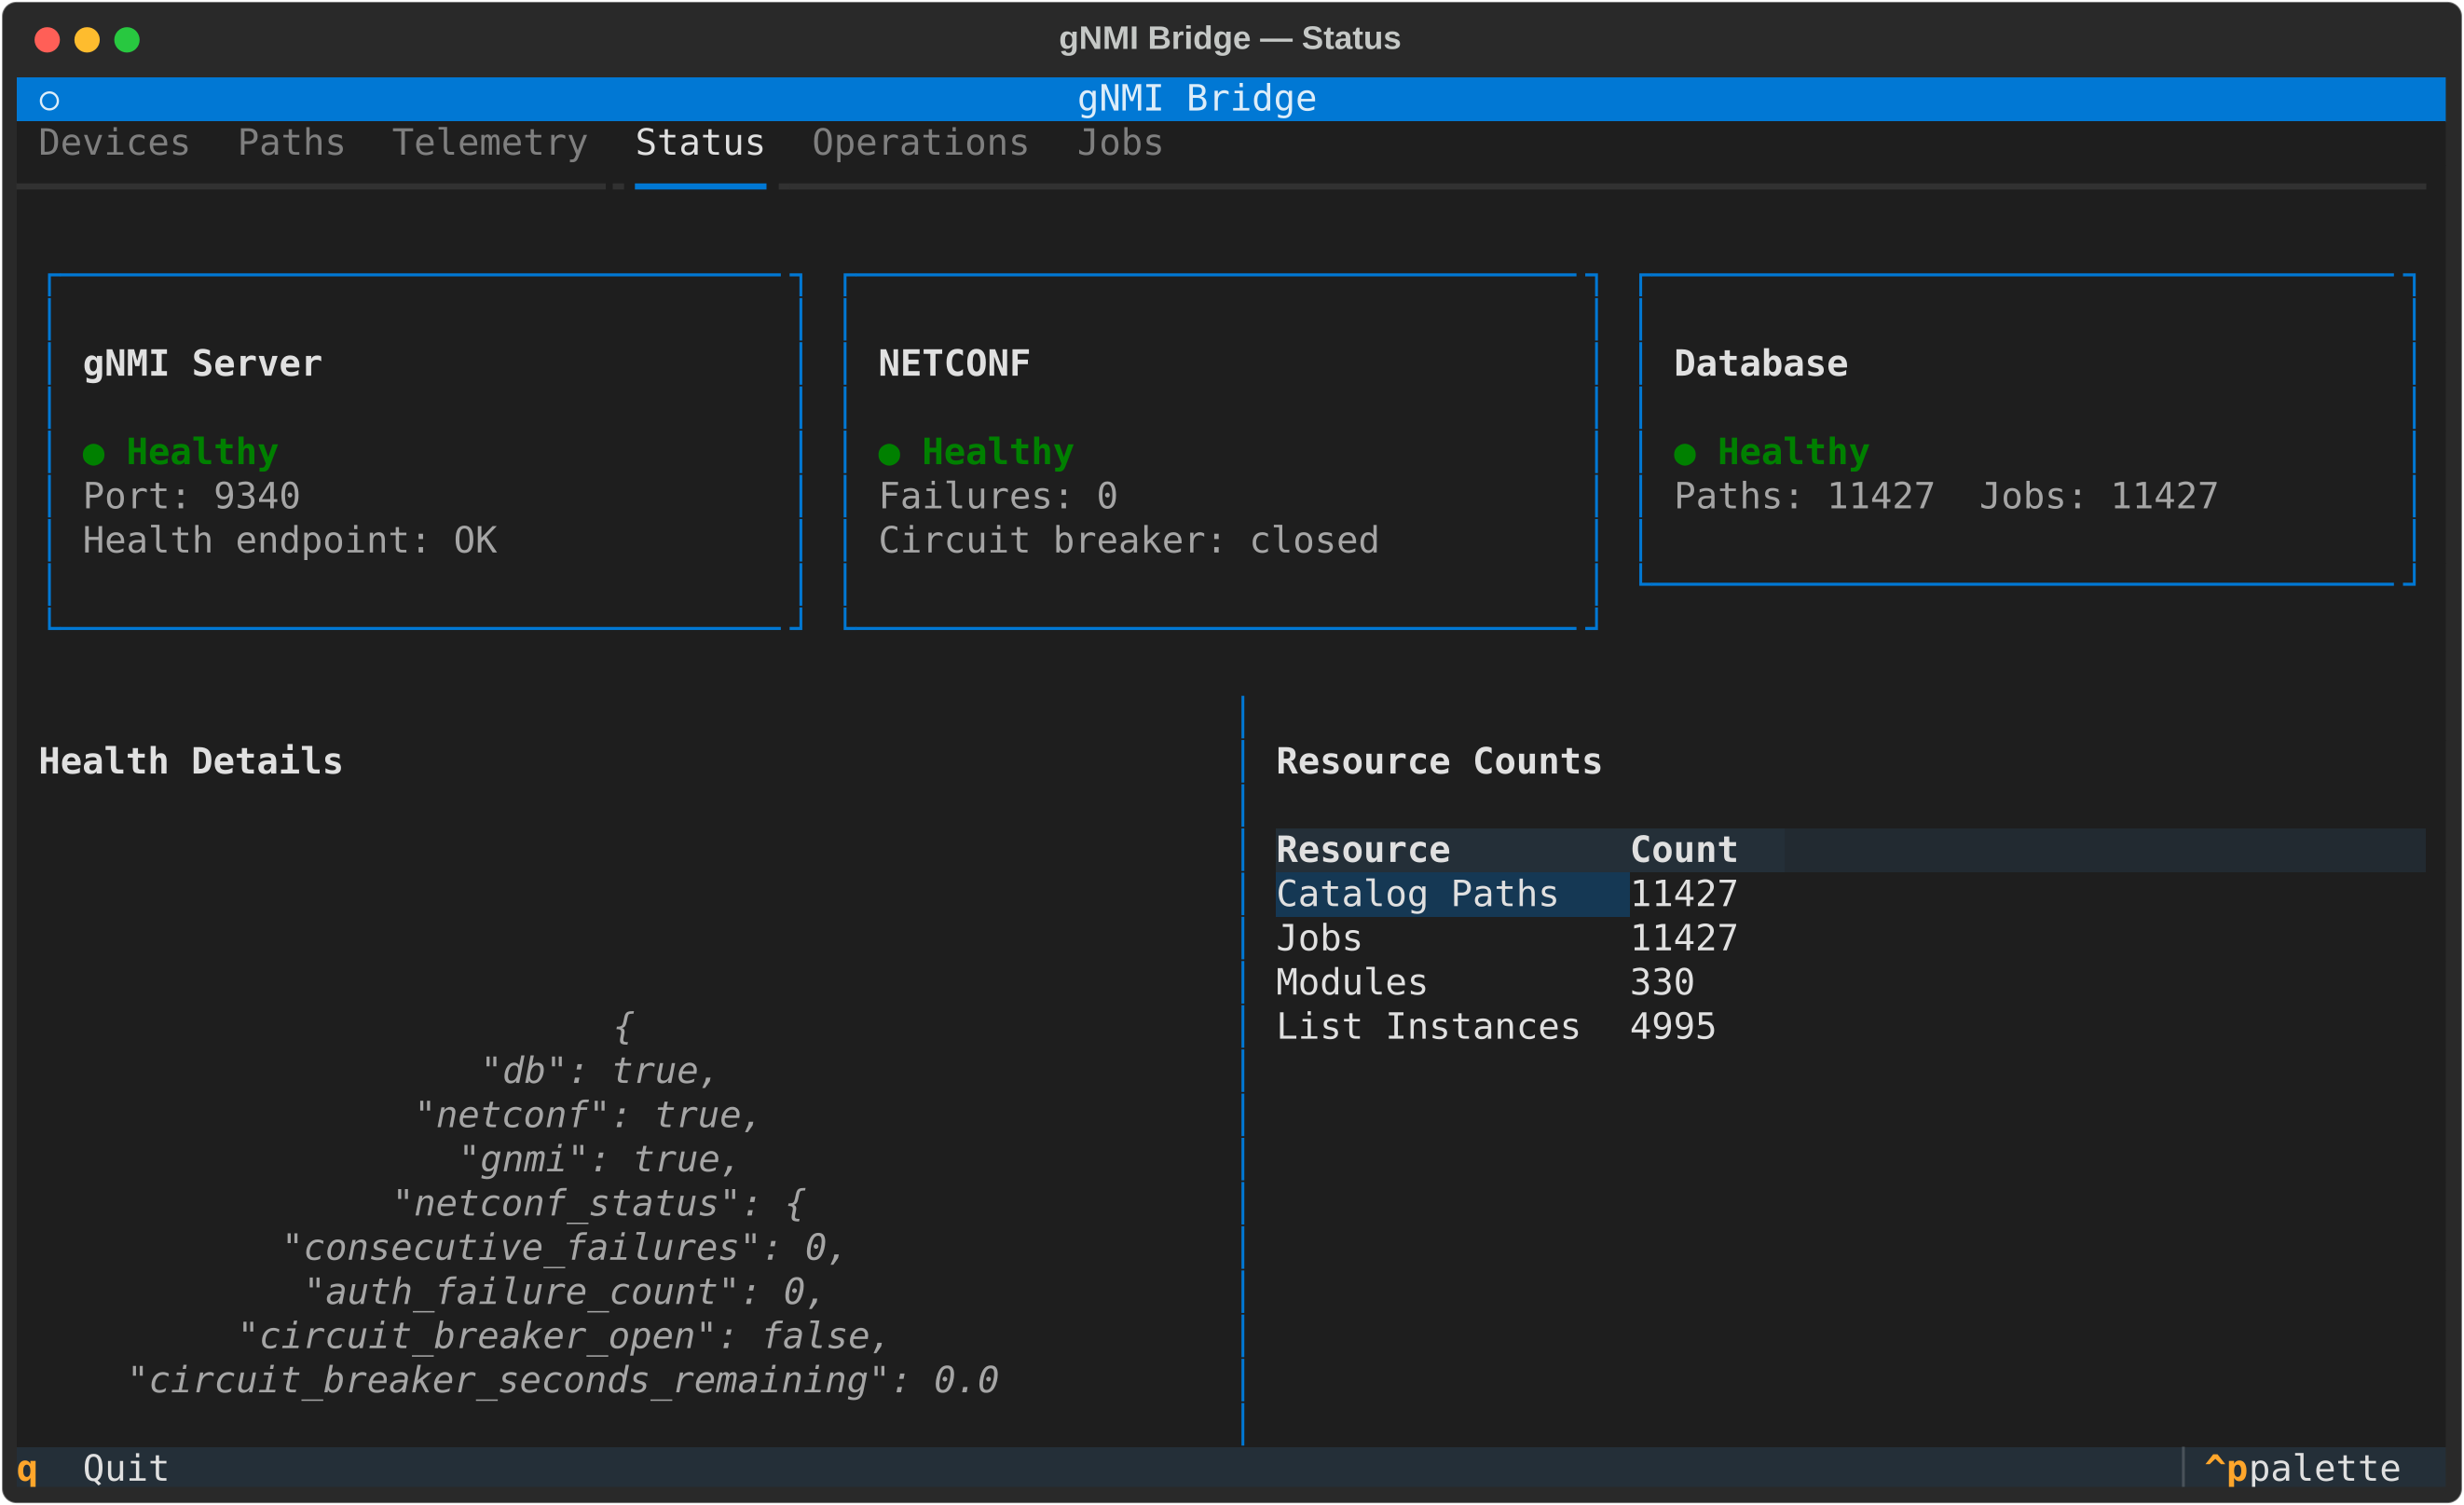This screenshot has height=1505, width=2464.
Task: Click Quit in the footer
Action: click(x=126, y=1468)
